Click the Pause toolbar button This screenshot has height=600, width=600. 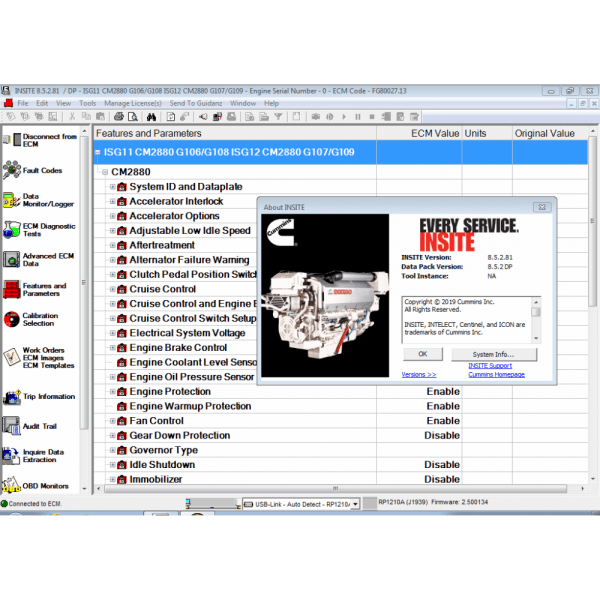pos(358,117)
